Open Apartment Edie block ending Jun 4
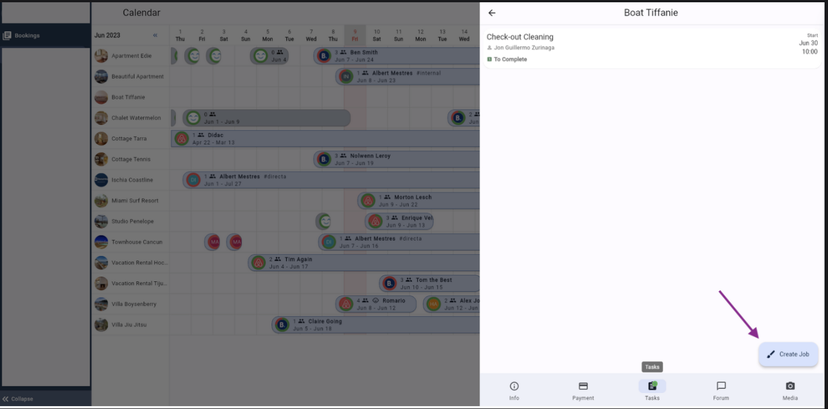Image resolution: width=828 pixels, height=409 pixels. click(x=269, y=56)
